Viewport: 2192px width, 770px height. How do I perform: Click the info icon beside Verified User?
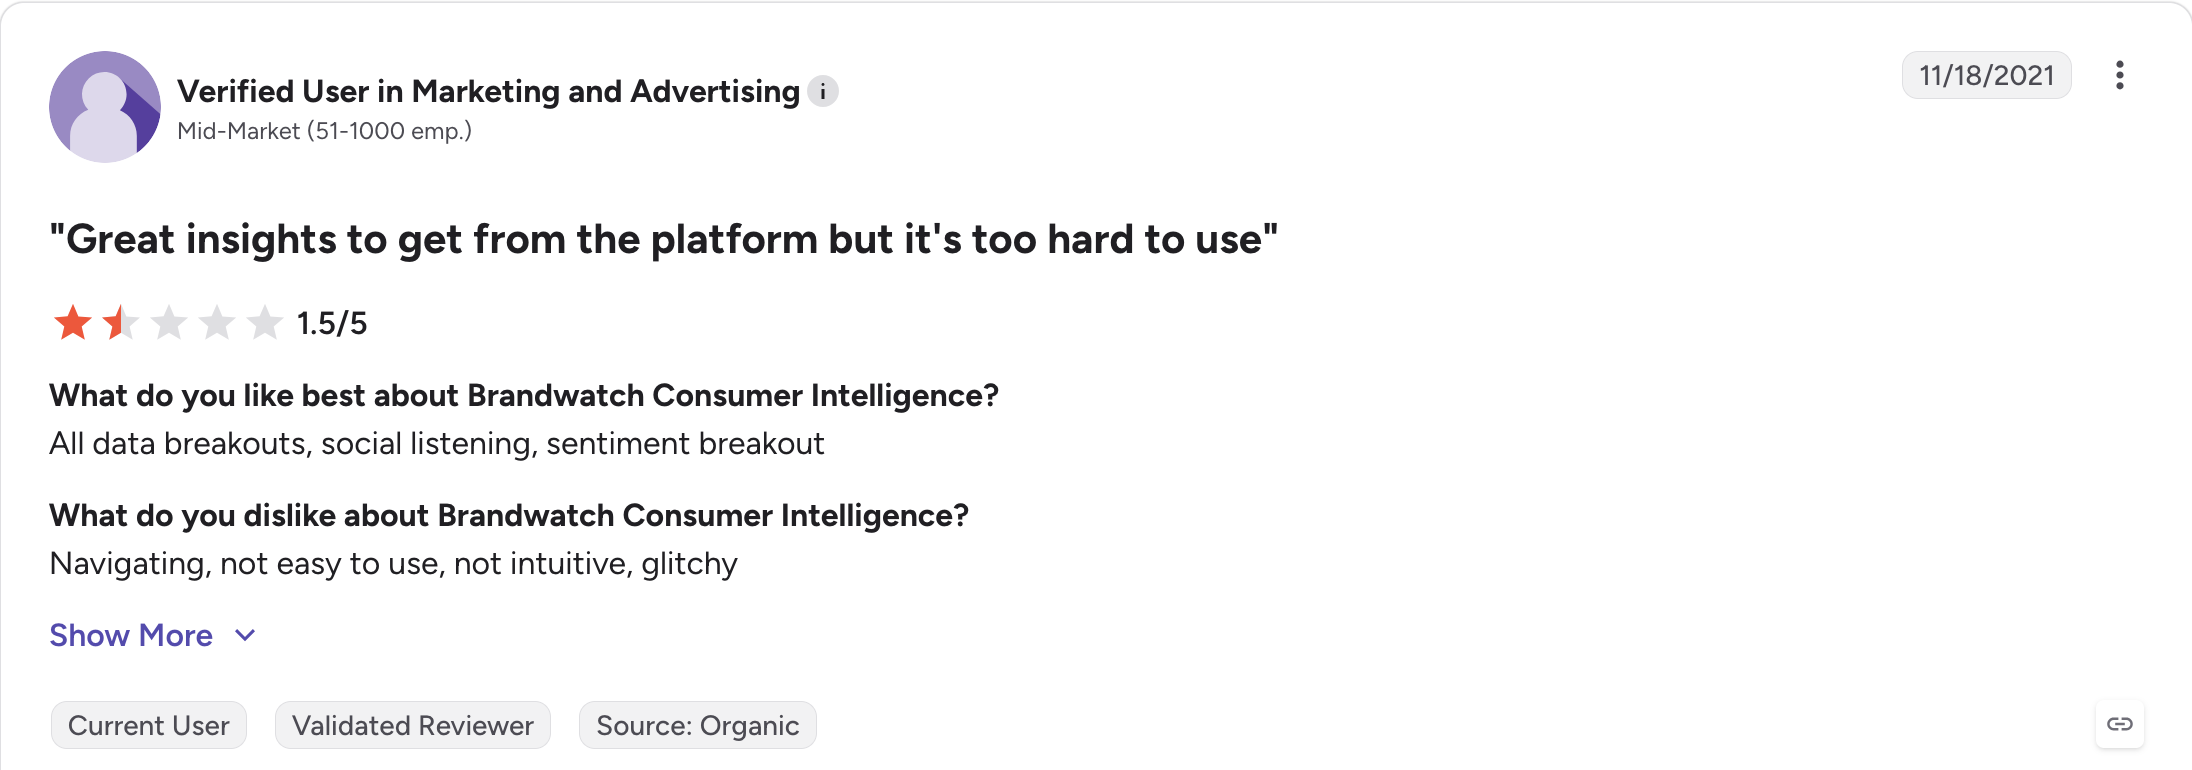(822, 92)
